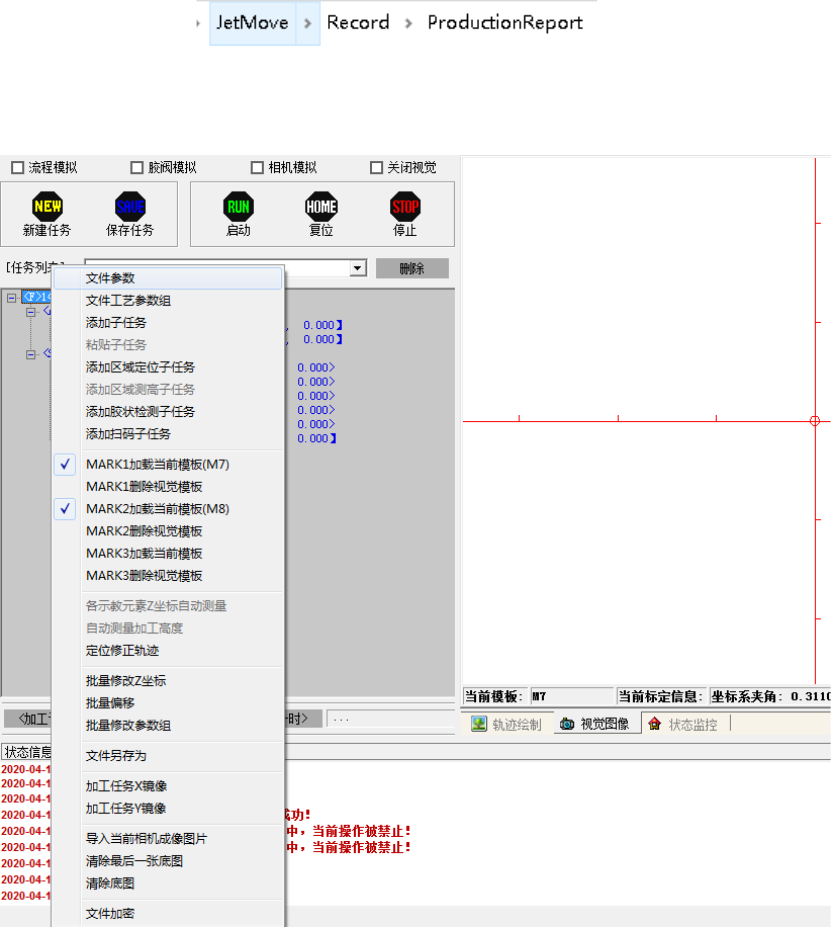Screen dimensions: 831x927
Task: Switch to the 视觉图像 tab
Action: pyautogui.click(x=596, y=724)
